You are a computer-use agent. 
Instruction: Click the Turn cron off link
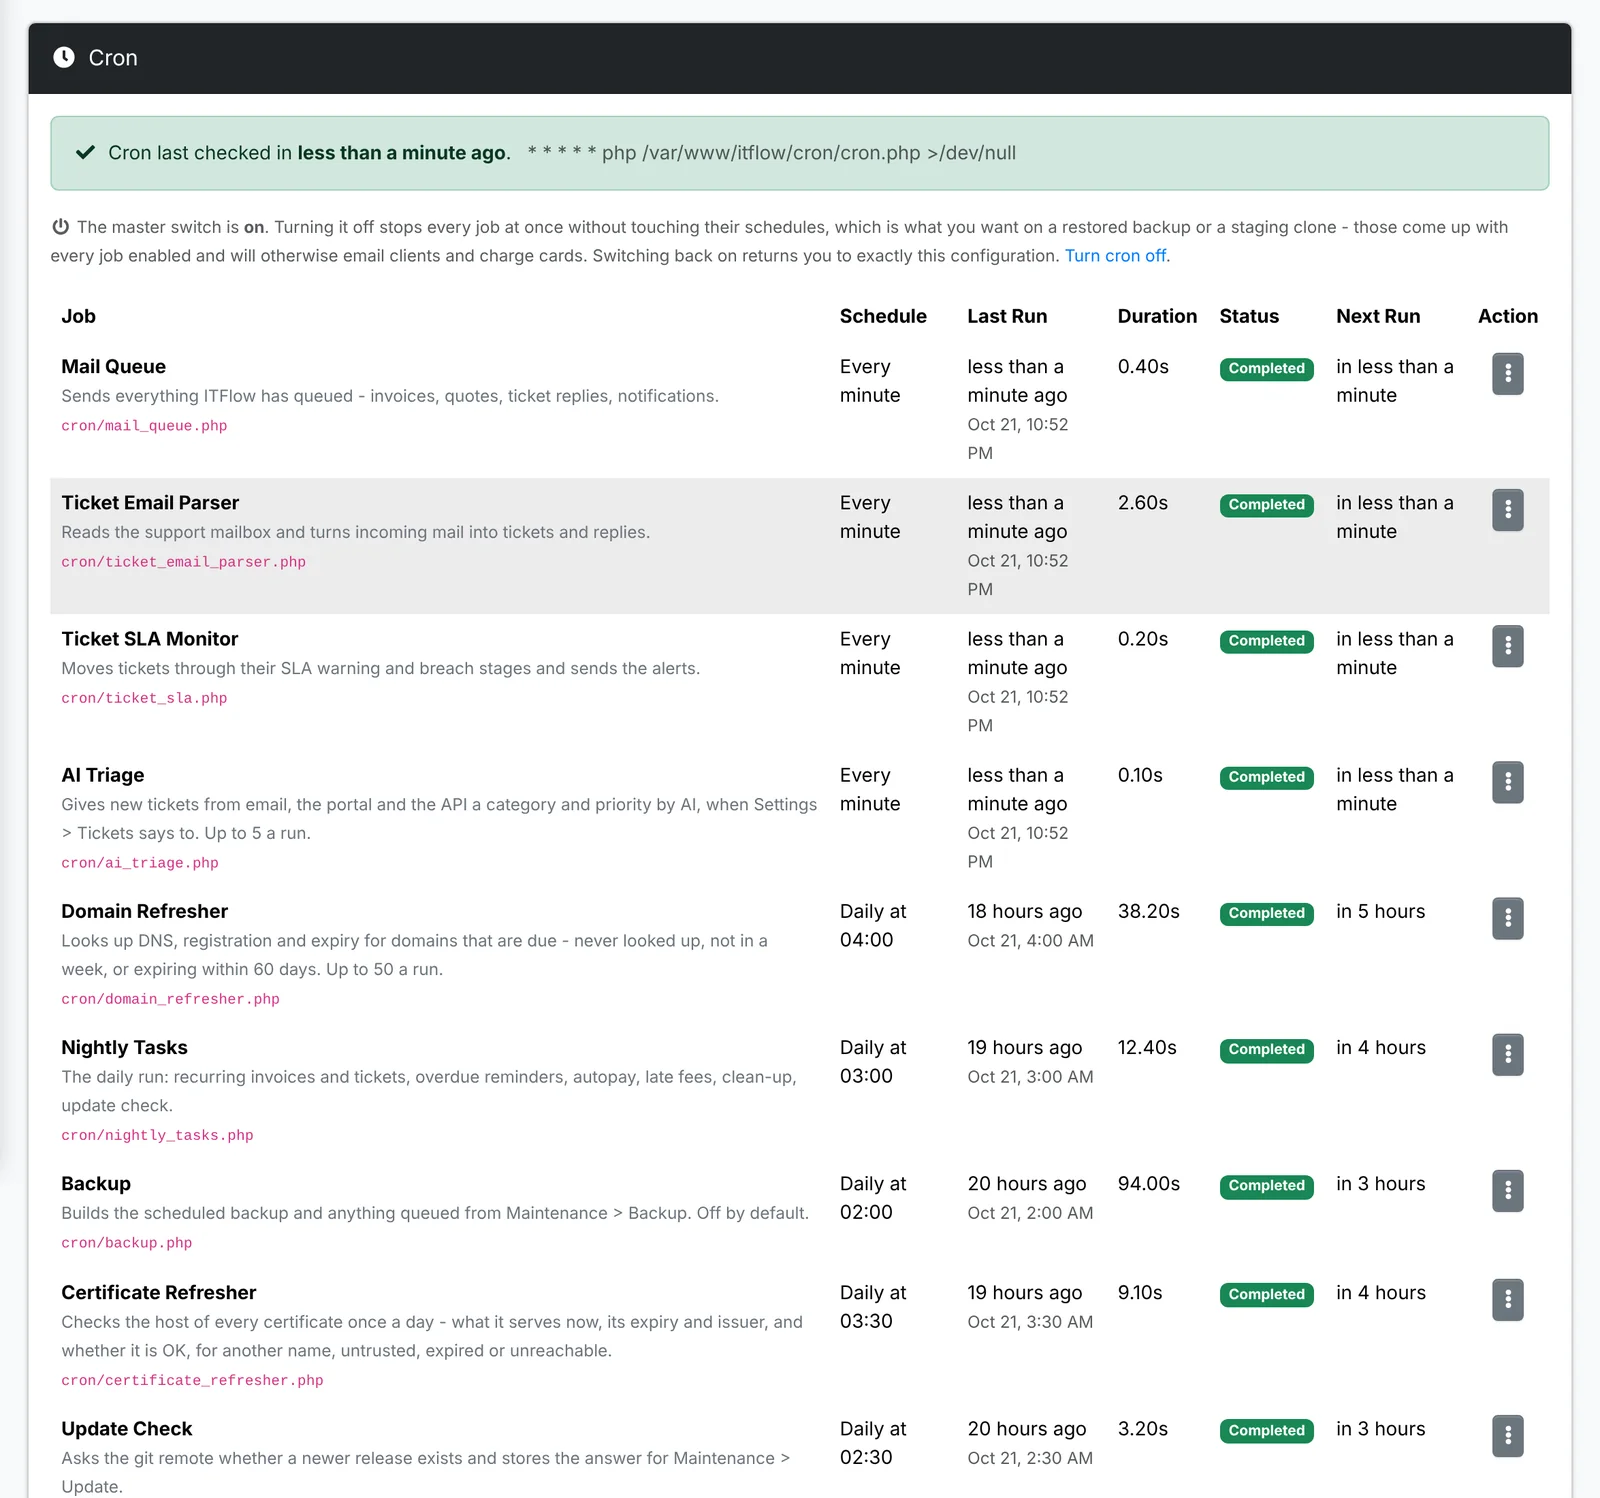pyautogui.click(x=1115, y=255)
